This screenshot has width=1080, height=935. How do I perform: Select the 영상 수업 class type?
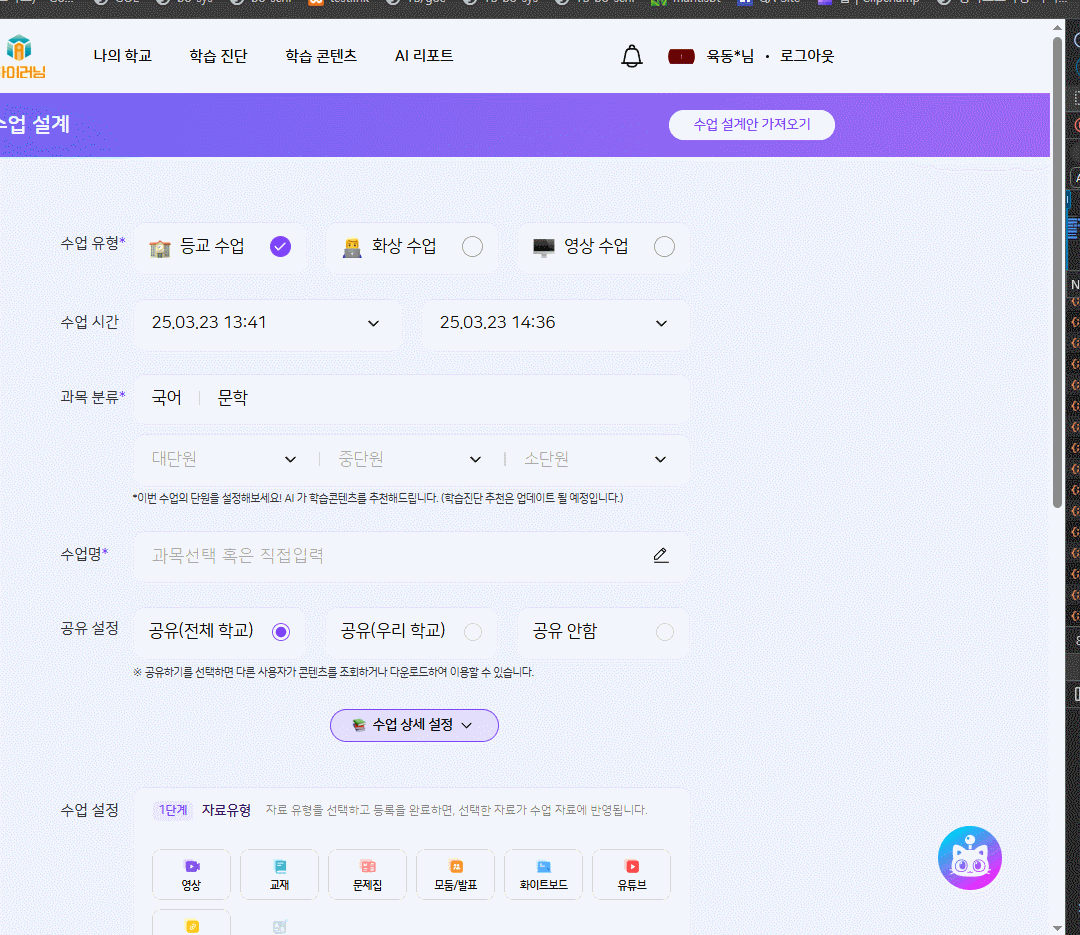(x=604, y=247)
